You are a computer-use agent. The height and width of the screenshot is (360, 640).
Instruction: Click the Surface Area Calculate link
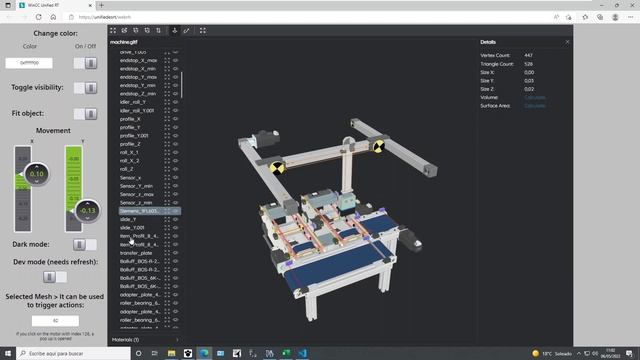[x=535, y=106]
